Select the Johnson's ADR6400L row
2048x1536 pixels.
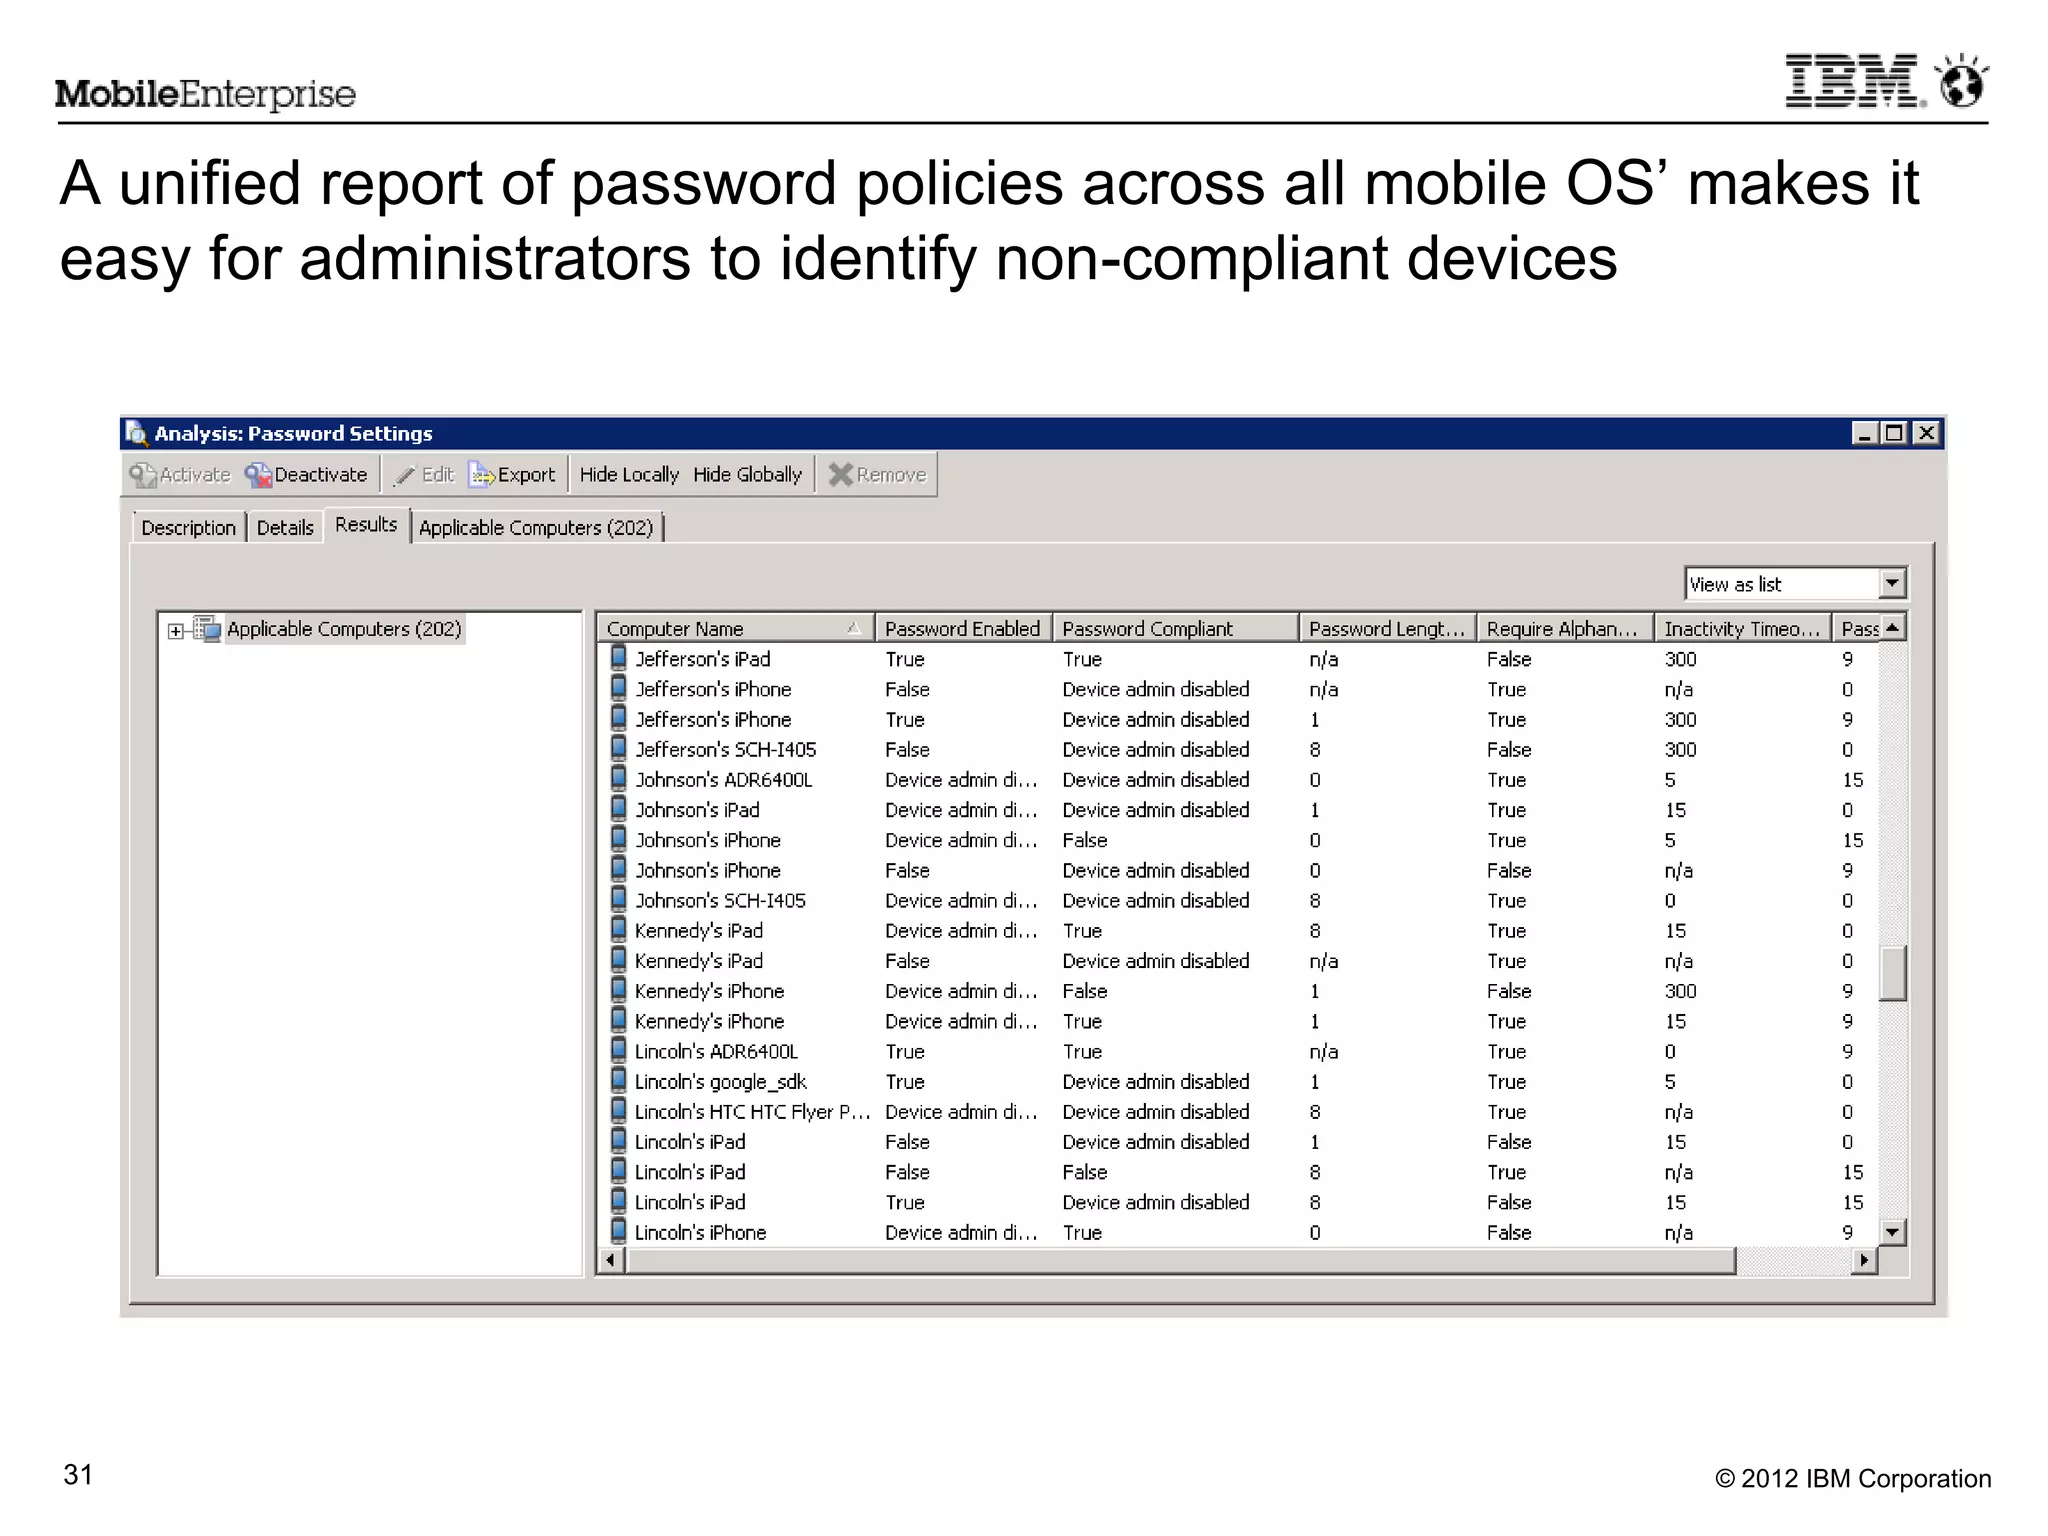point(1239,780)
